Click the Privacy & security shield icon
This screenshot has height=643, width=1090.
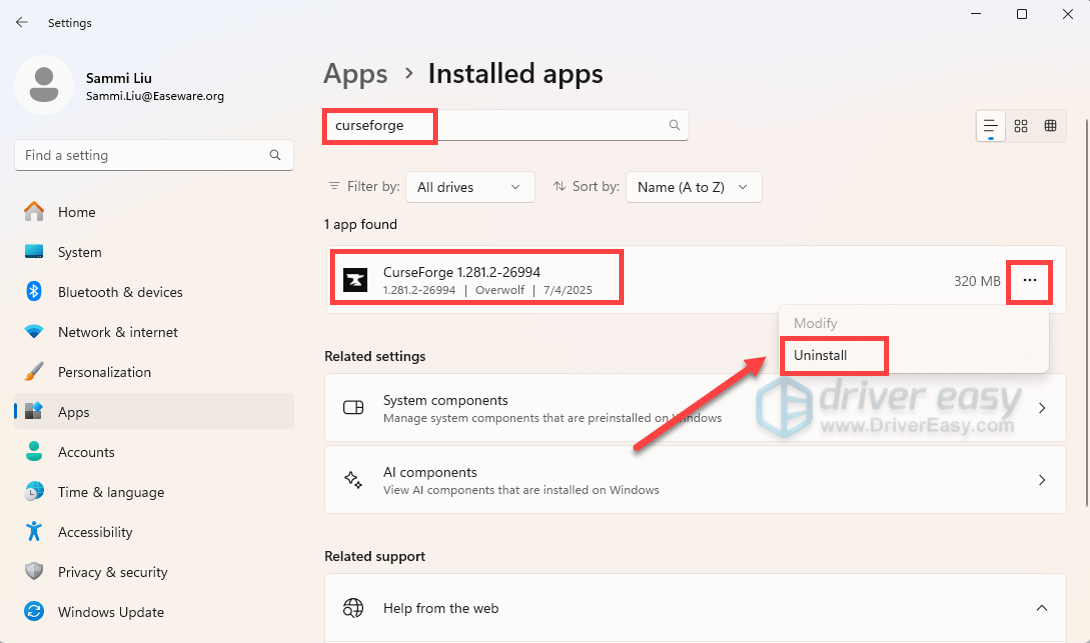coord(34,571)
